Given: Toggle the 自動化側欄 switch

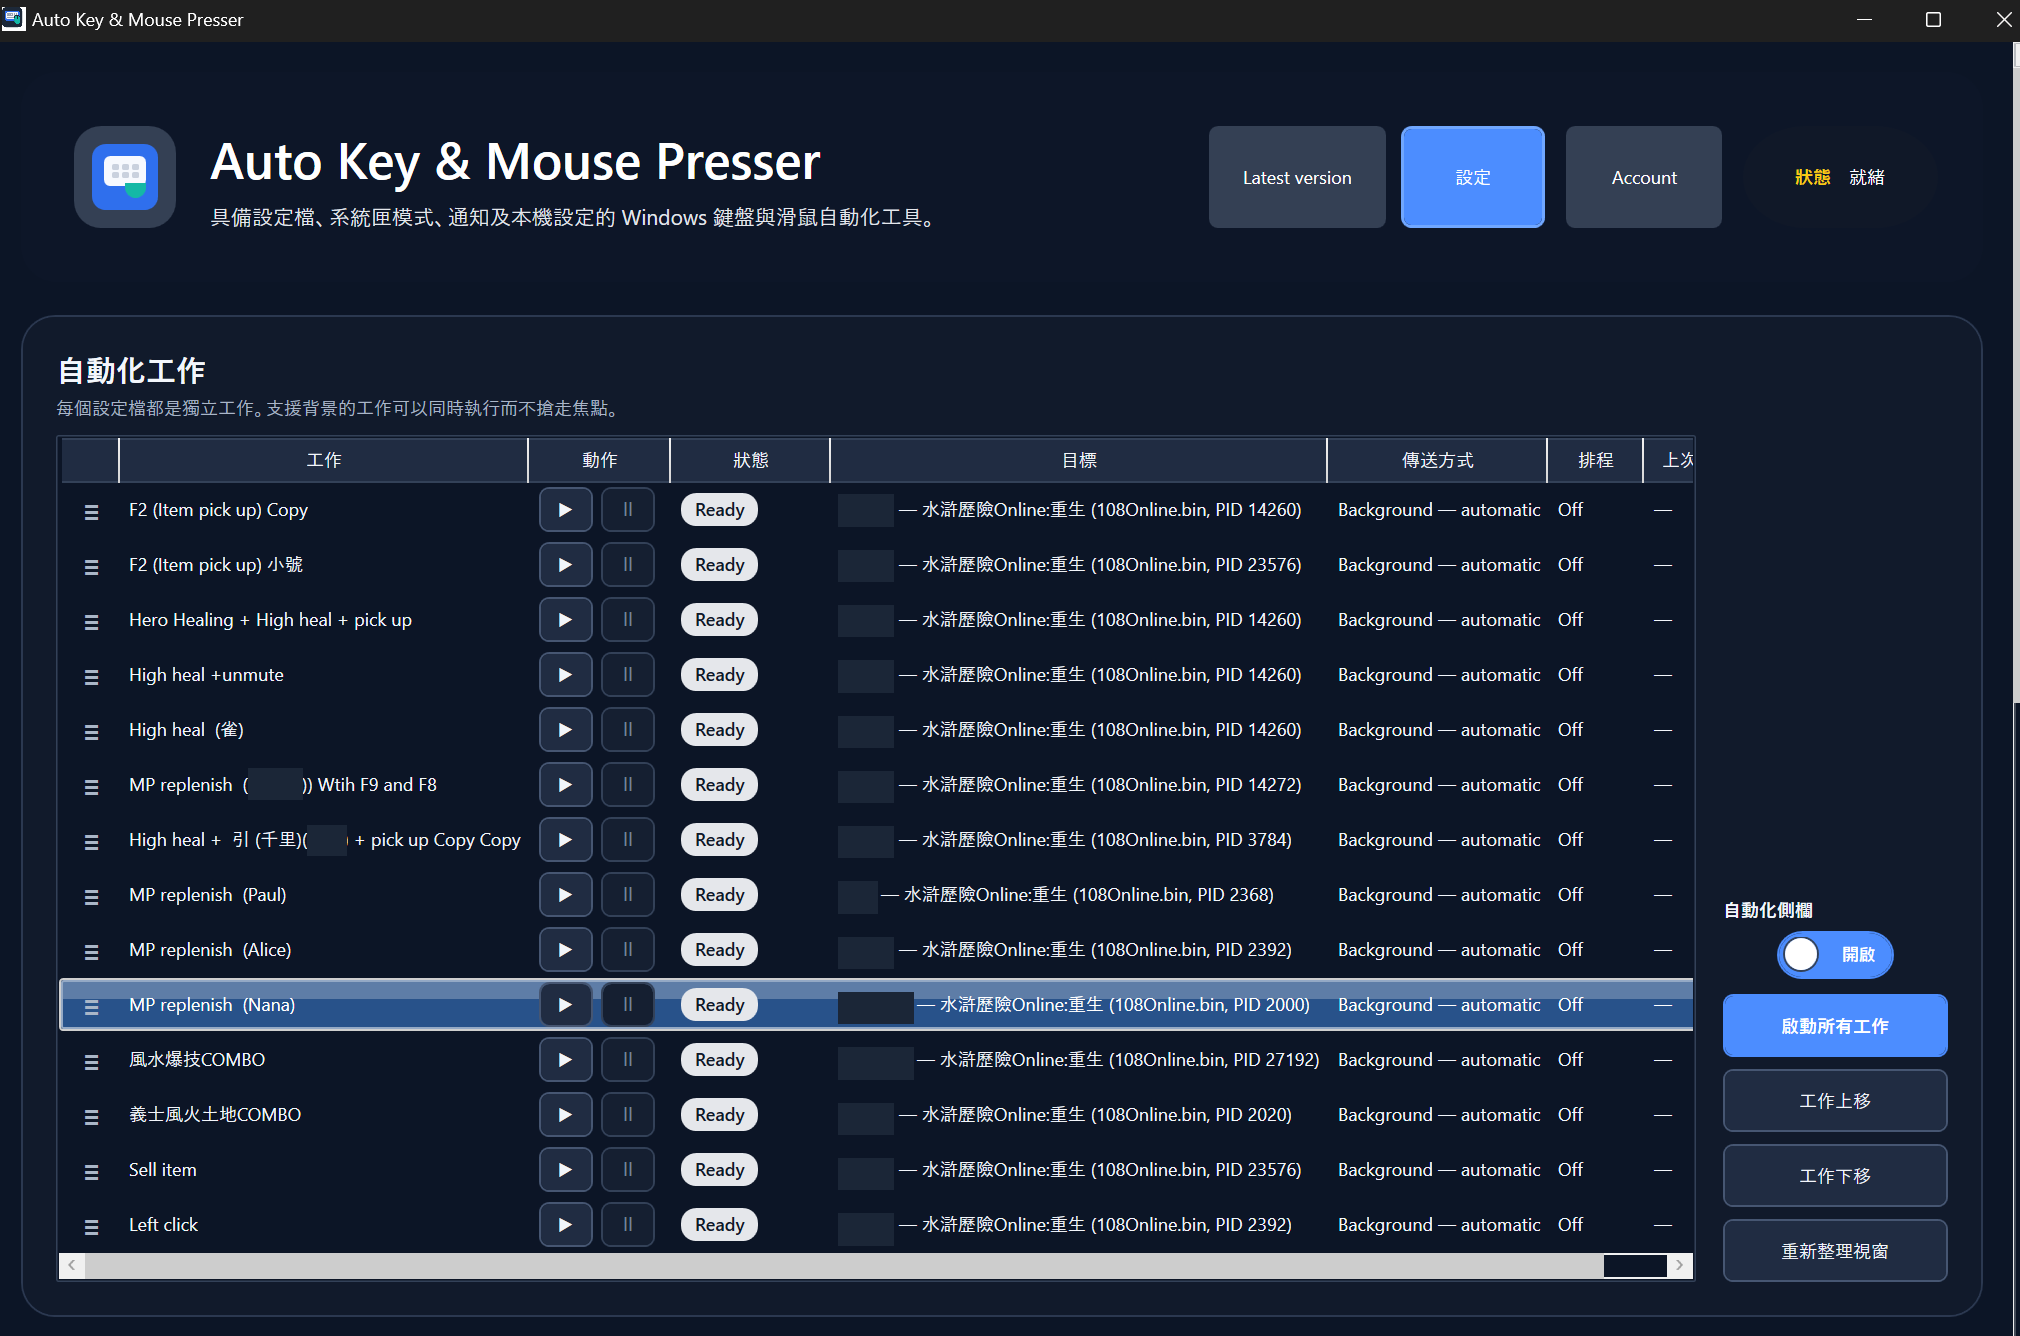Looking at the screenshot, I should (x=1834, y=955).
